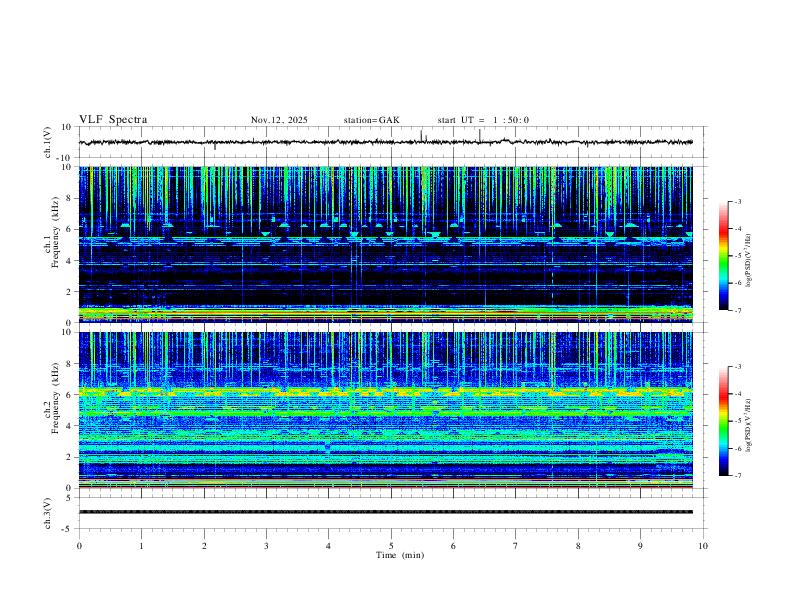Click the date "Nov.12, 2025"
The image size is (792, 612).
point(279,120)
